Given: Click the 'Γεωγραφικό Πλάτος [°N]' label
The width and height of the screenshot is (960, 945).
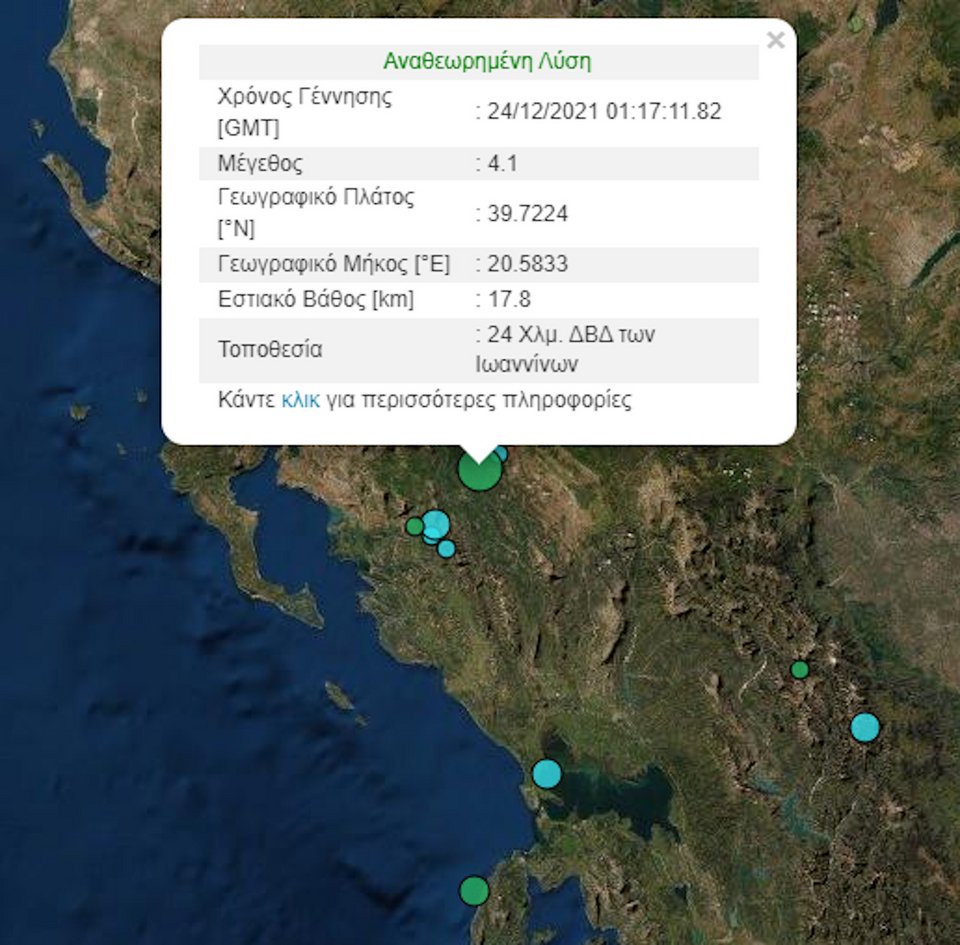Looking at the screenshot, I should (316, 213).
